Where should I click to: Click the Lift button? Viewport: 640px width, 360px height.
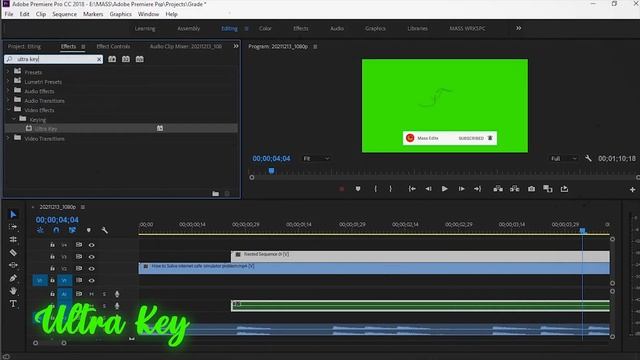click(498, 189)
